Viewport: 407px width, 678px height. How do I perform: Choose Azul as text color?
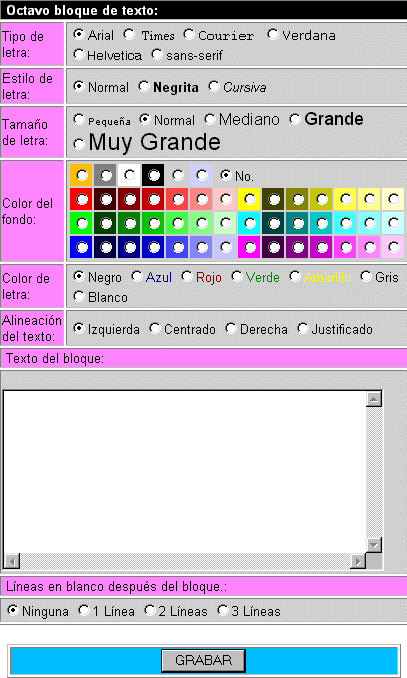[137, 275]
